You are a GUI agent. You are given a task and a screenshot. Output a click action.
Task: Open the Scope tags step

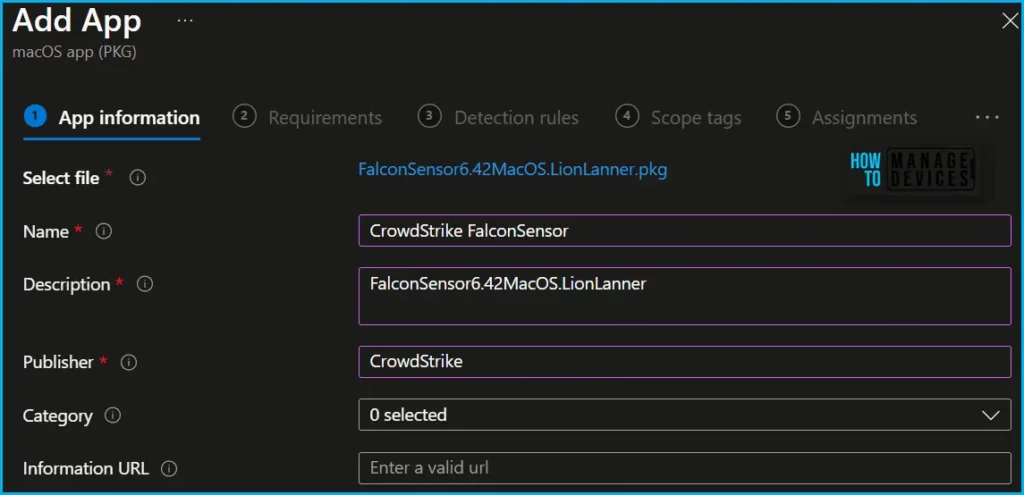click(x=679, y=118)
